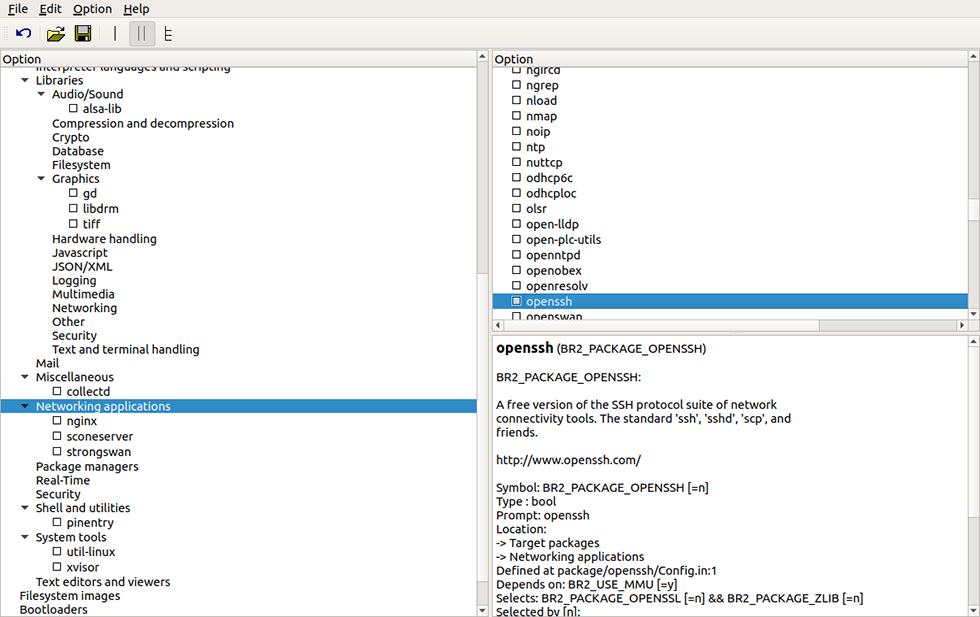Select the open-plc-utils row

point(730,239)
